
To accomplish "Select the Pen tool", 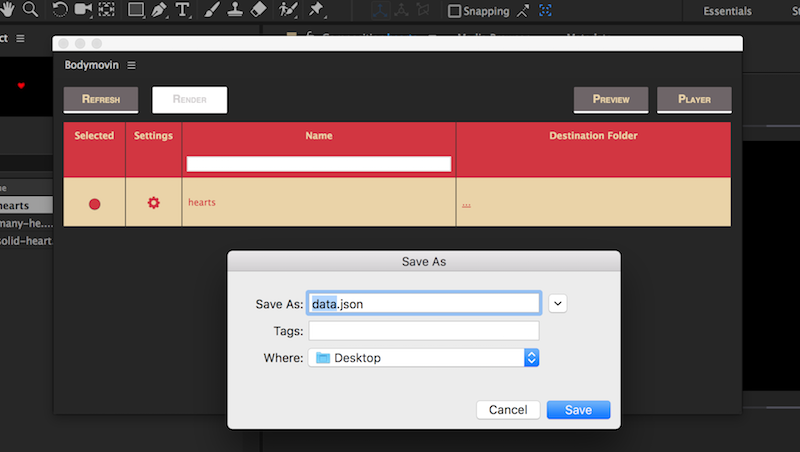I will (x=159, y=10).
